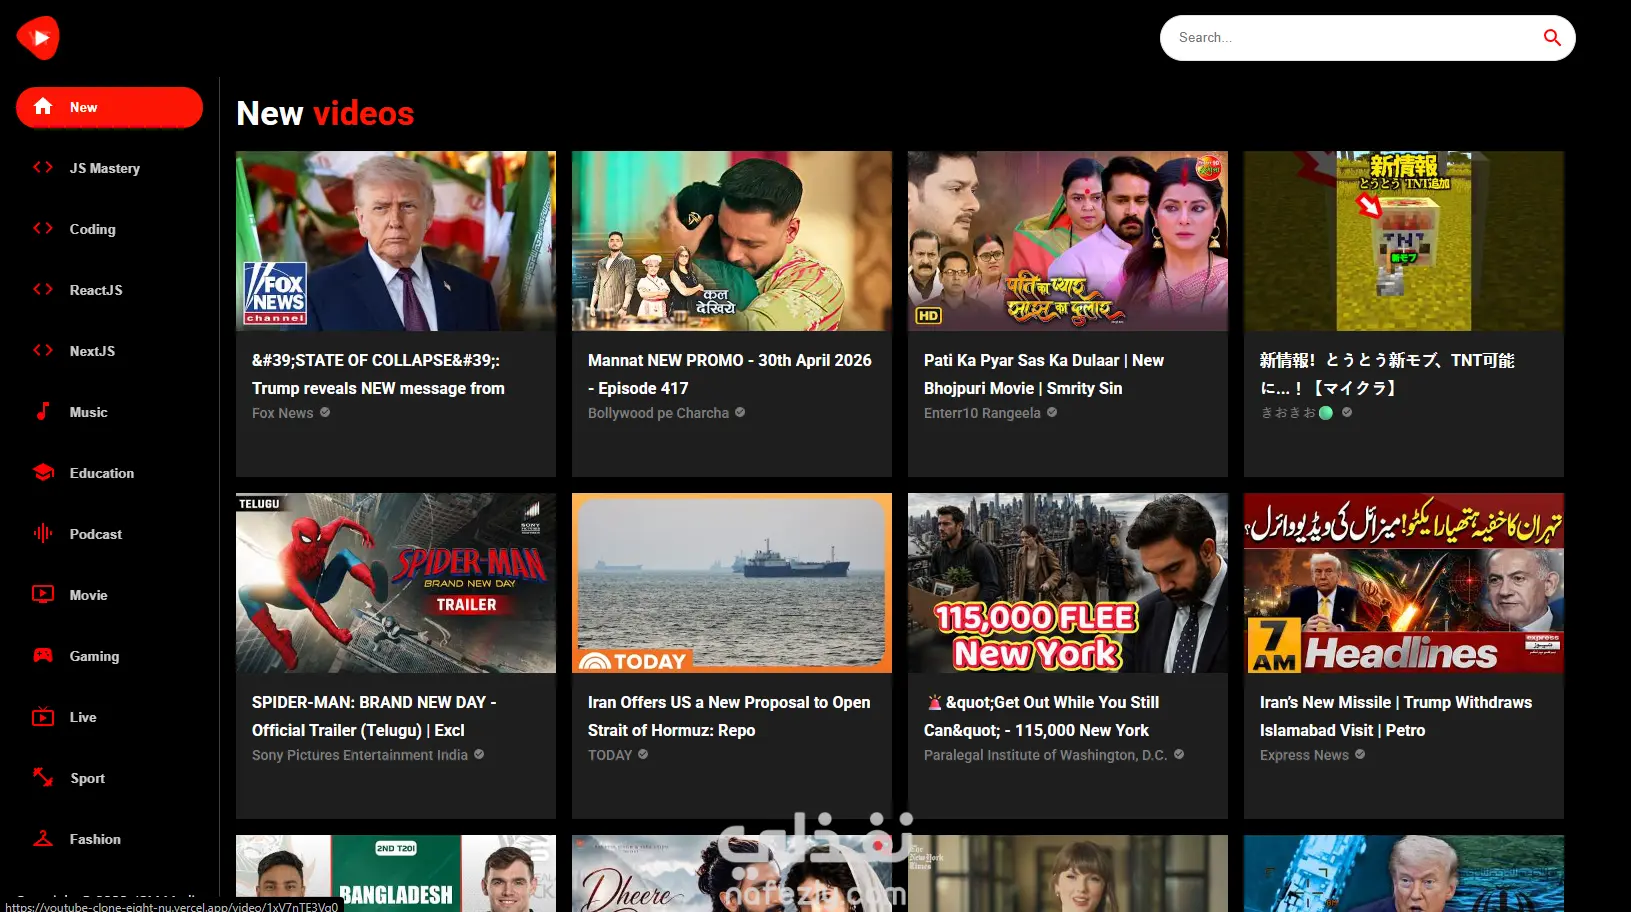Show the Live category
Image resolution: width=1631 pixels, height=912 pixels.
click(109, 717)
